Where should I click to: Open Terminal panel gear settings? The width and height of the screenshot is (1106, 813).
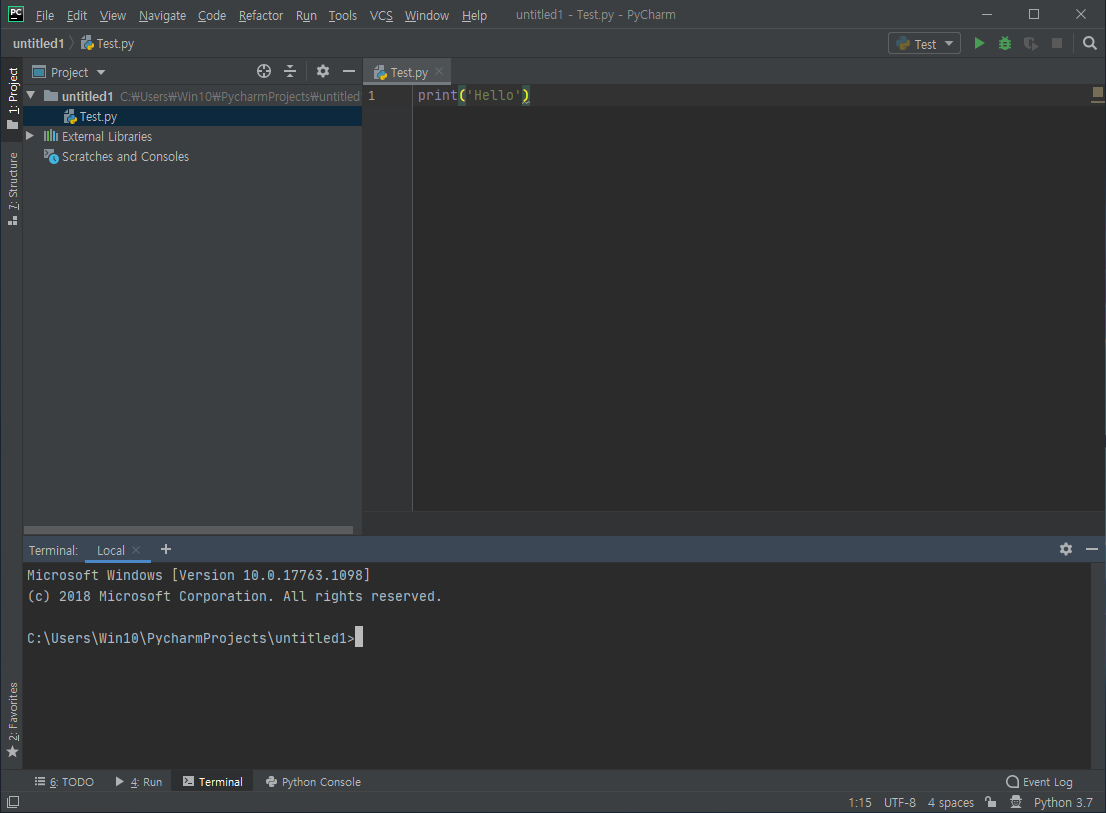pyautogui.click(x=1066, y=549)
